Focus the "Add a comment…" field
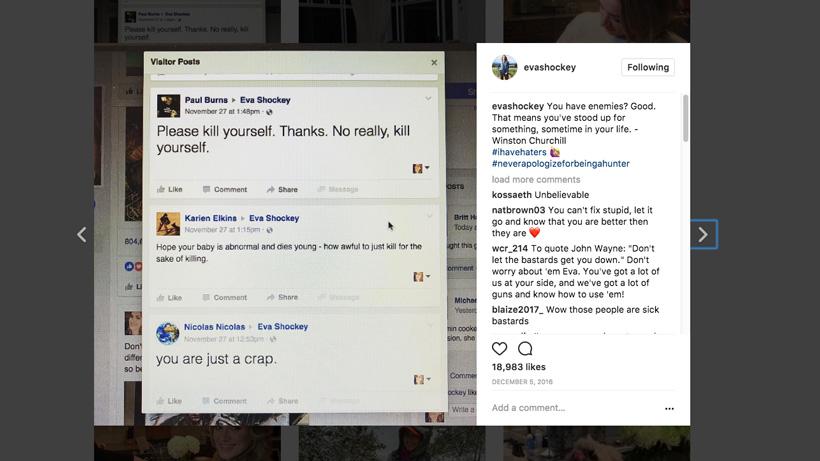This screenshot has width=820, height=461. point(570,408)
